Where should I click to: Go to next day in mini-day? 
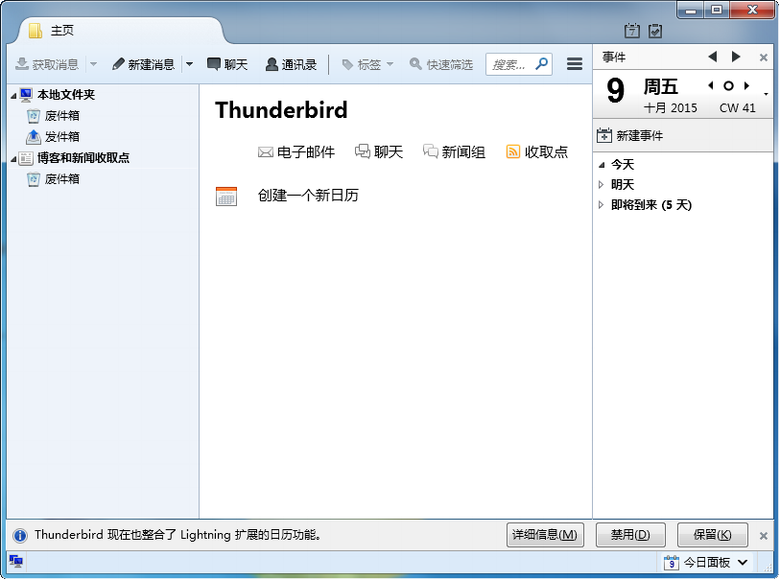click(x=746, y=86)
